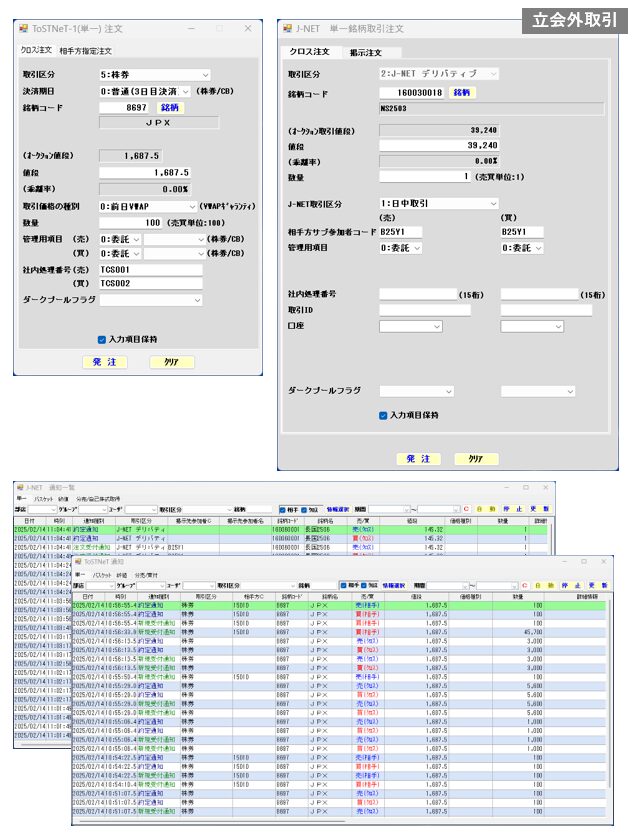The image size is (639, 833).
Task: Switch to クロス注文 tab in J-NET window
Action: click(x=310, y=52)
